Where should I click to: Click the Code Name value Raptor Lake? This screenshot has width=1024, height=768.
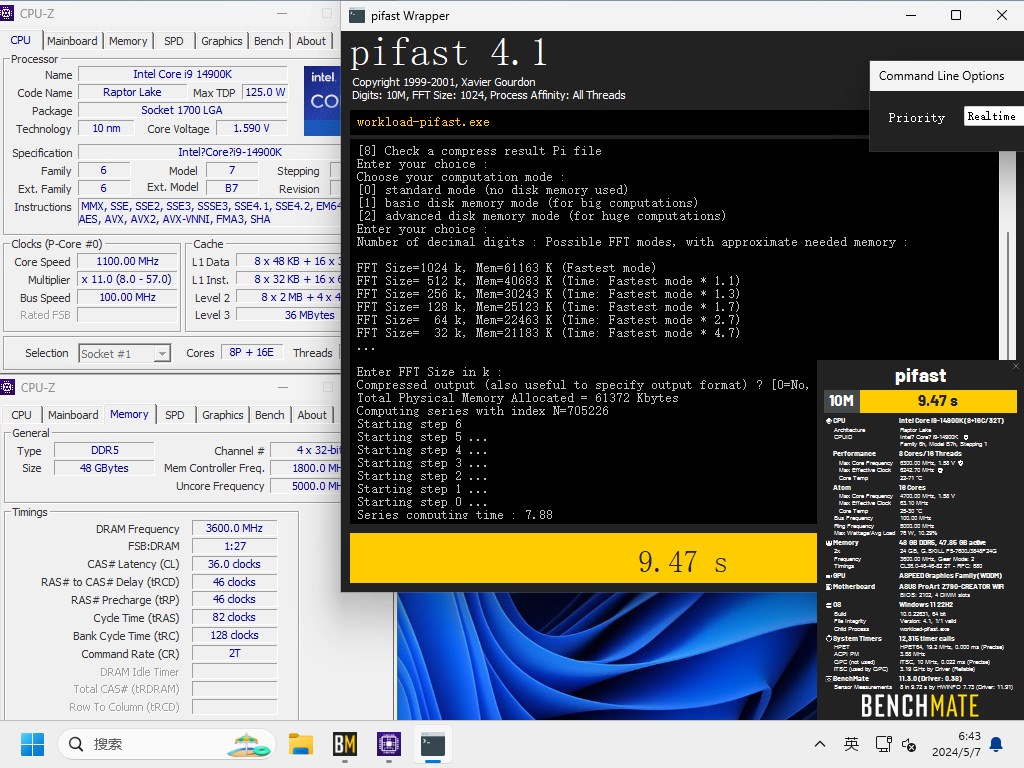tap(132, 92)
